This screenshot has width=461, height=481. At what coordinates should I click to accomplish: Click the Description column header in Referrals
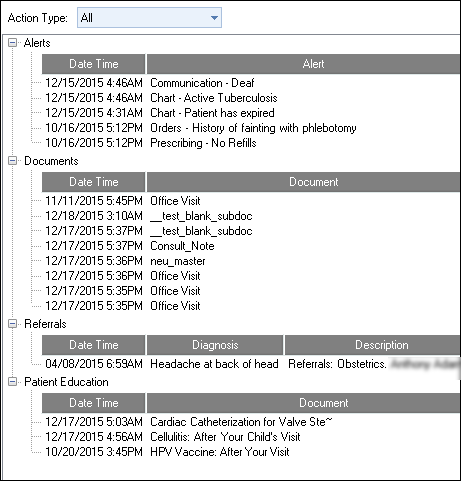point(373,345)
